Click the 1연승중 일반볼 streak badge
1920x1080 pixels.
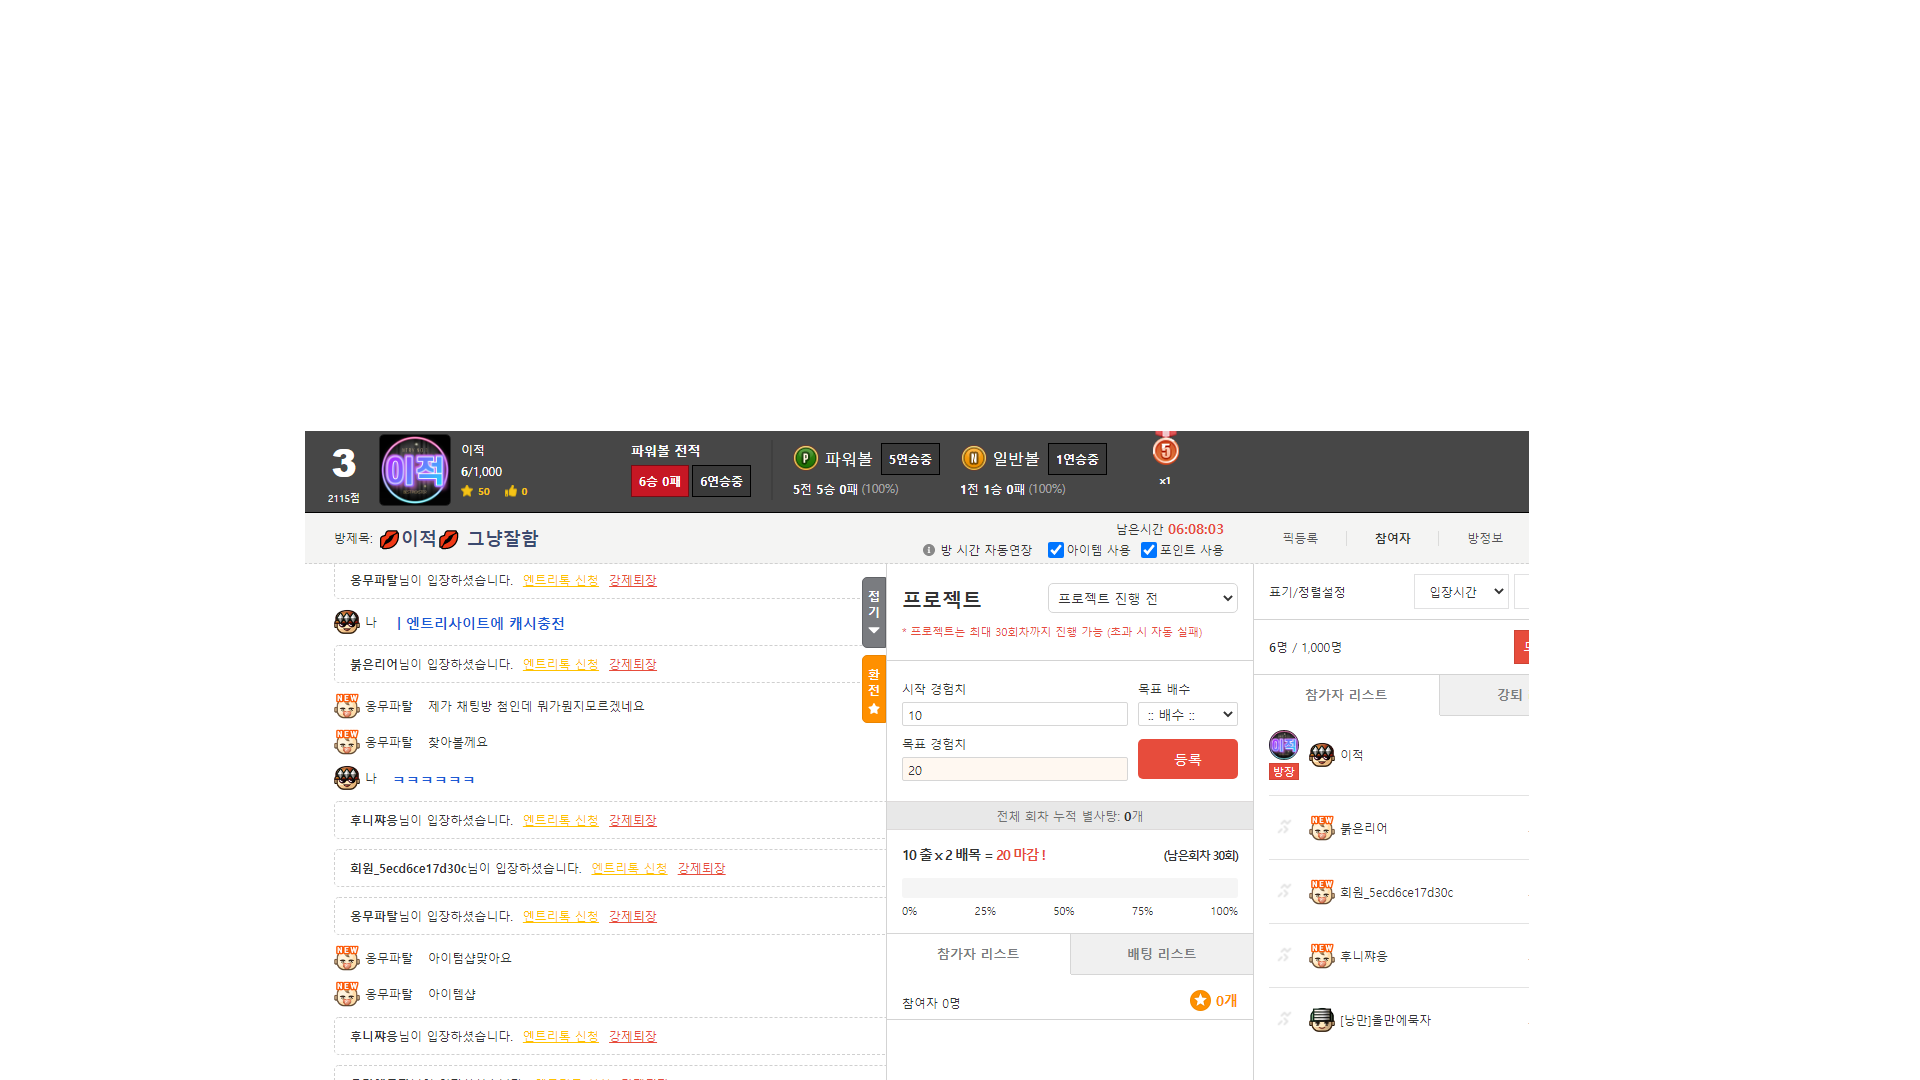(x=1077, y=459)
